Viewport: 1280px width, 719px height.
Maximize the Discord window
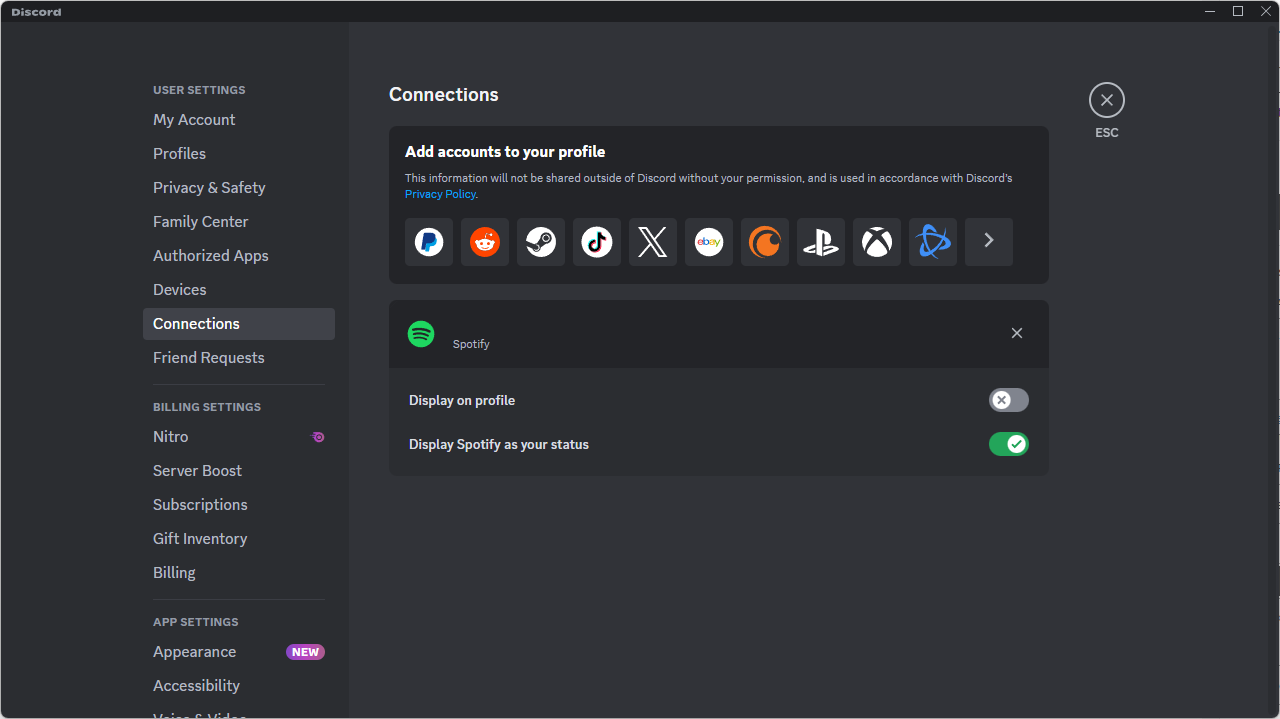1238,11
